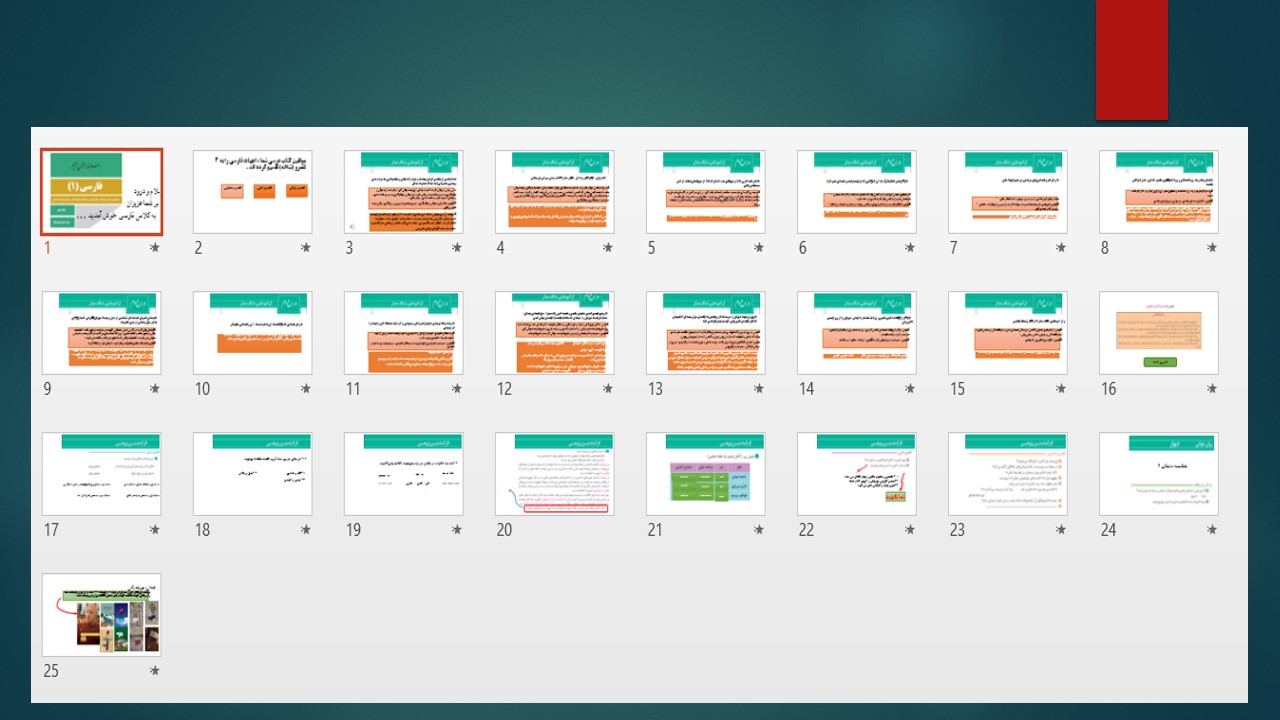This screenshot has width=1280, height=720.
Task: Click the transition star under slide 20
Action: [607, 530]
